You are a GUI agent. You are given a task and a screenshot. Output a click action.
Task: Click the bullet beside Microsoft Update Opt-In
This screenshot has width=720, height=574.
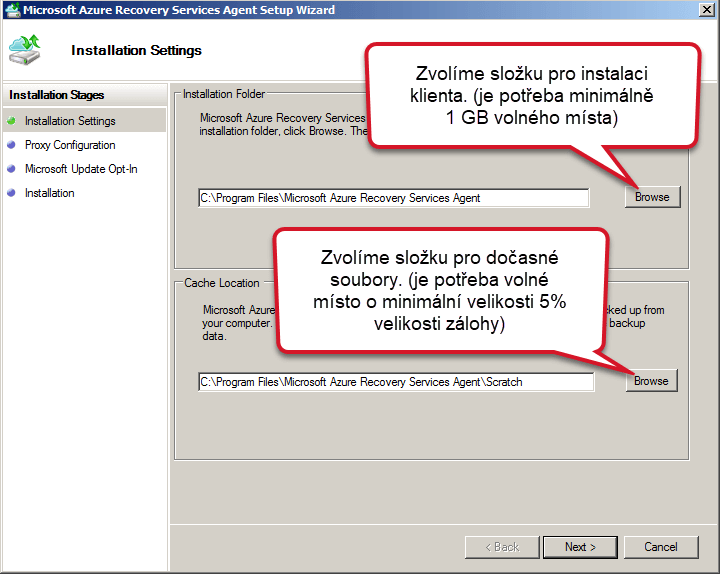pyautogui.click(x=11, y=169)
